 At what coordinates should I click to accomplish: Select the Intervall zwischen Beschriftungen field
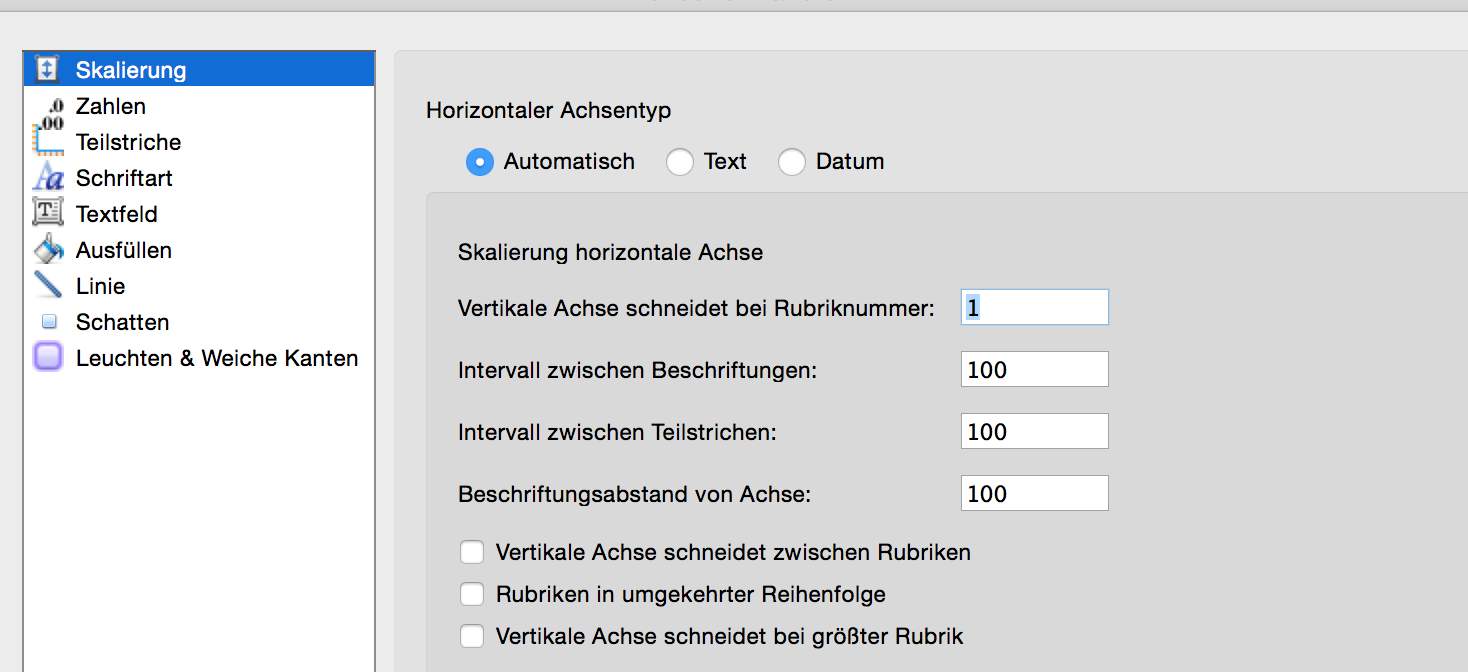(1034, 369)
